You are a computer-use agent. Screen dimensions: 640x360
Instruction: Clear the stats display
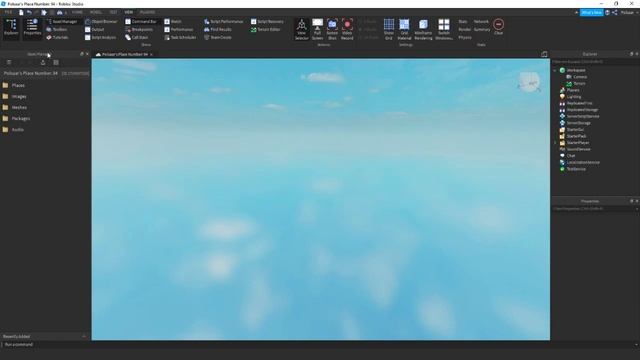click(x=498, y=27)
